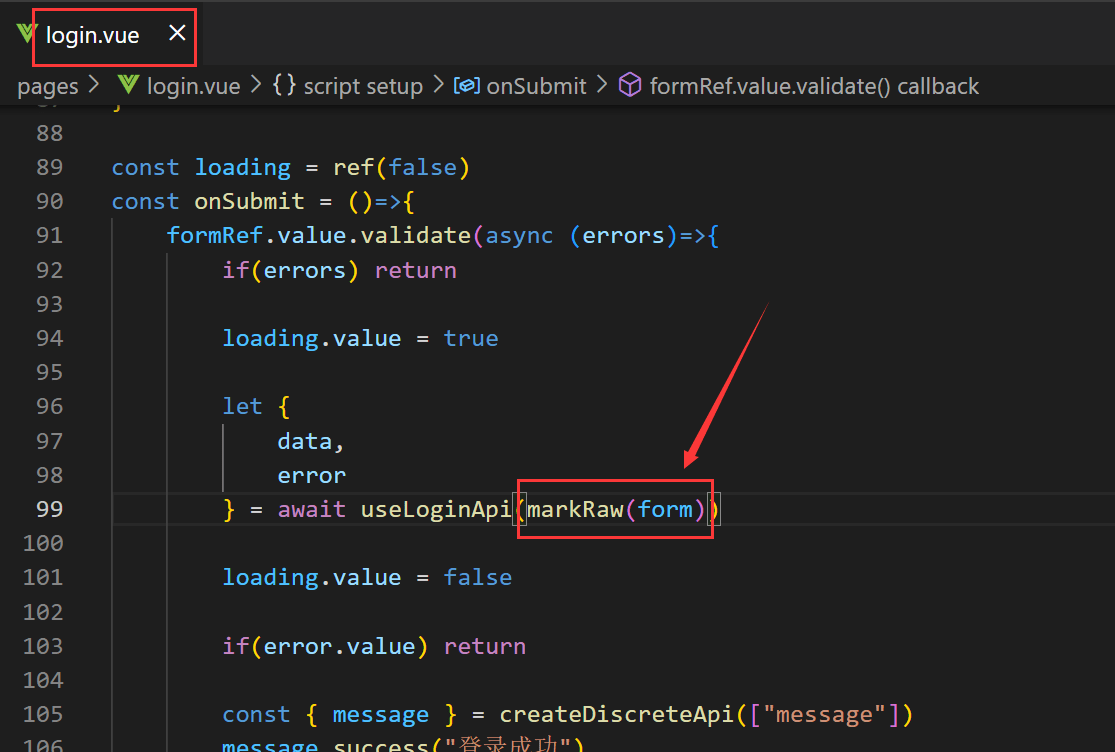Click the chevron right after the pages breadcrumb
Viewport: 1115px width, 752px height.
tap(95, 86)
